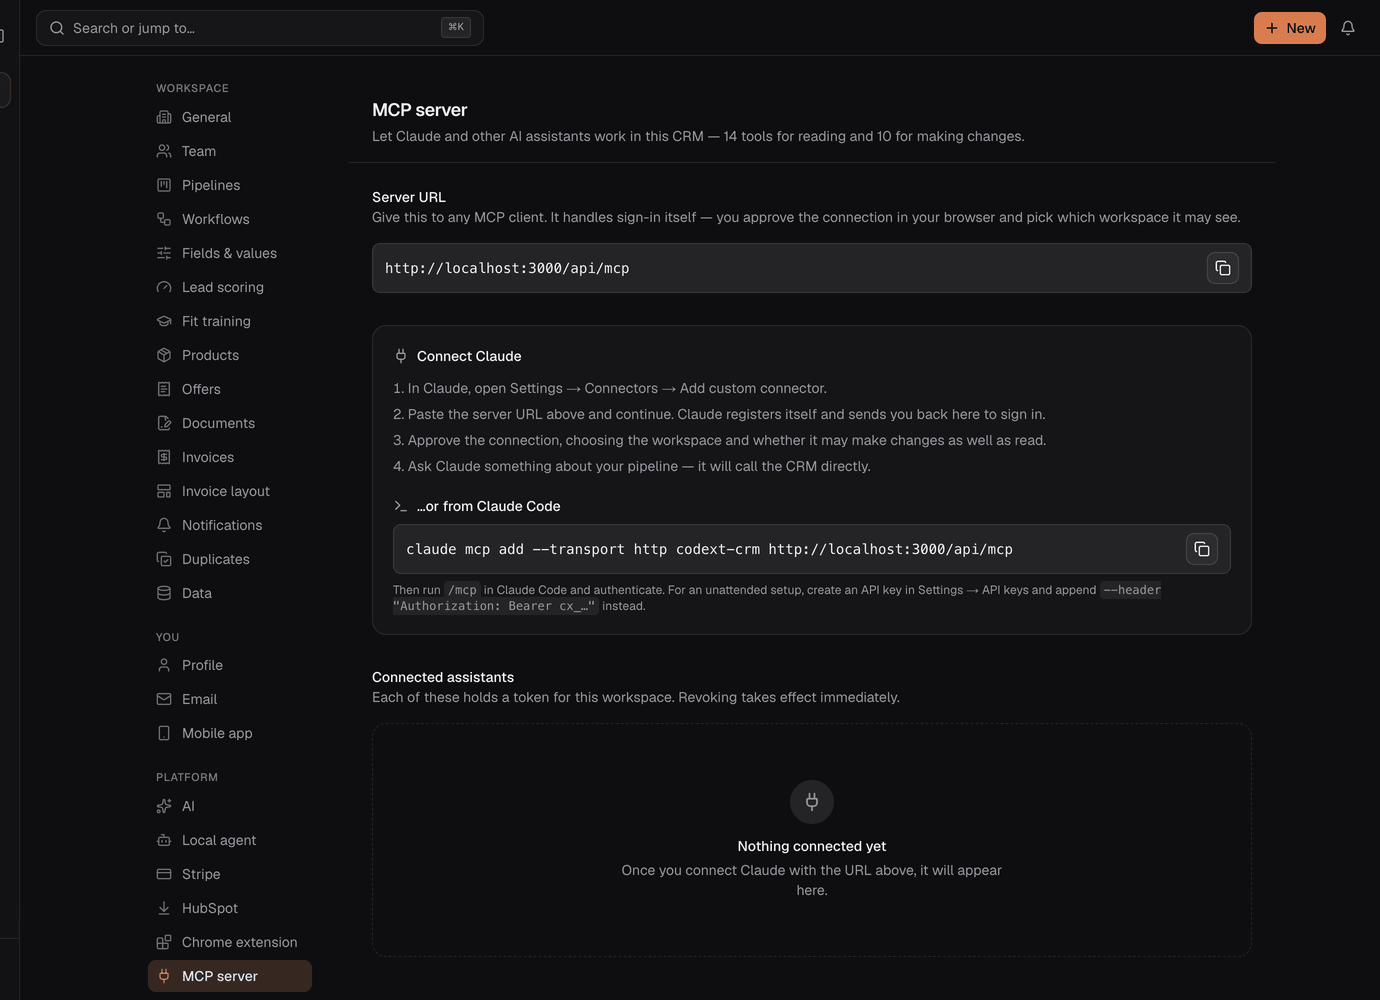This screenshot has height=1000, width=1380.
Task: Go to Pipelines settings
Action: (229, 185)
